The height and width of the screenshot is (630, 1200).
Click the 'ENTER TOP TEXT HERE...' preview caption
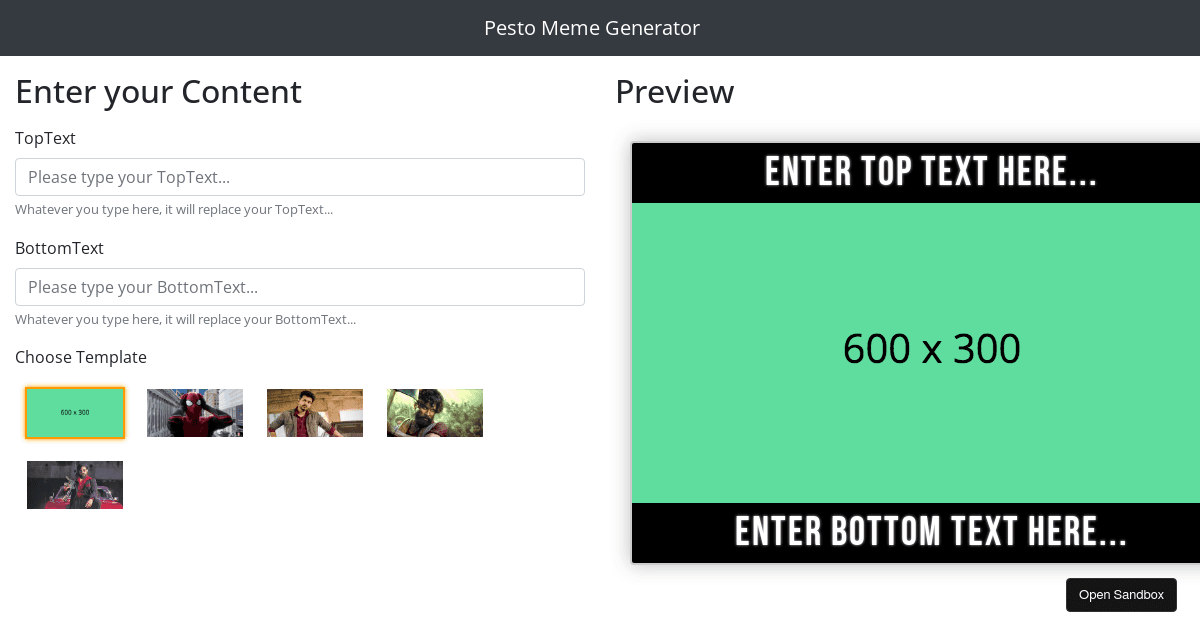(x=931, y=173)
